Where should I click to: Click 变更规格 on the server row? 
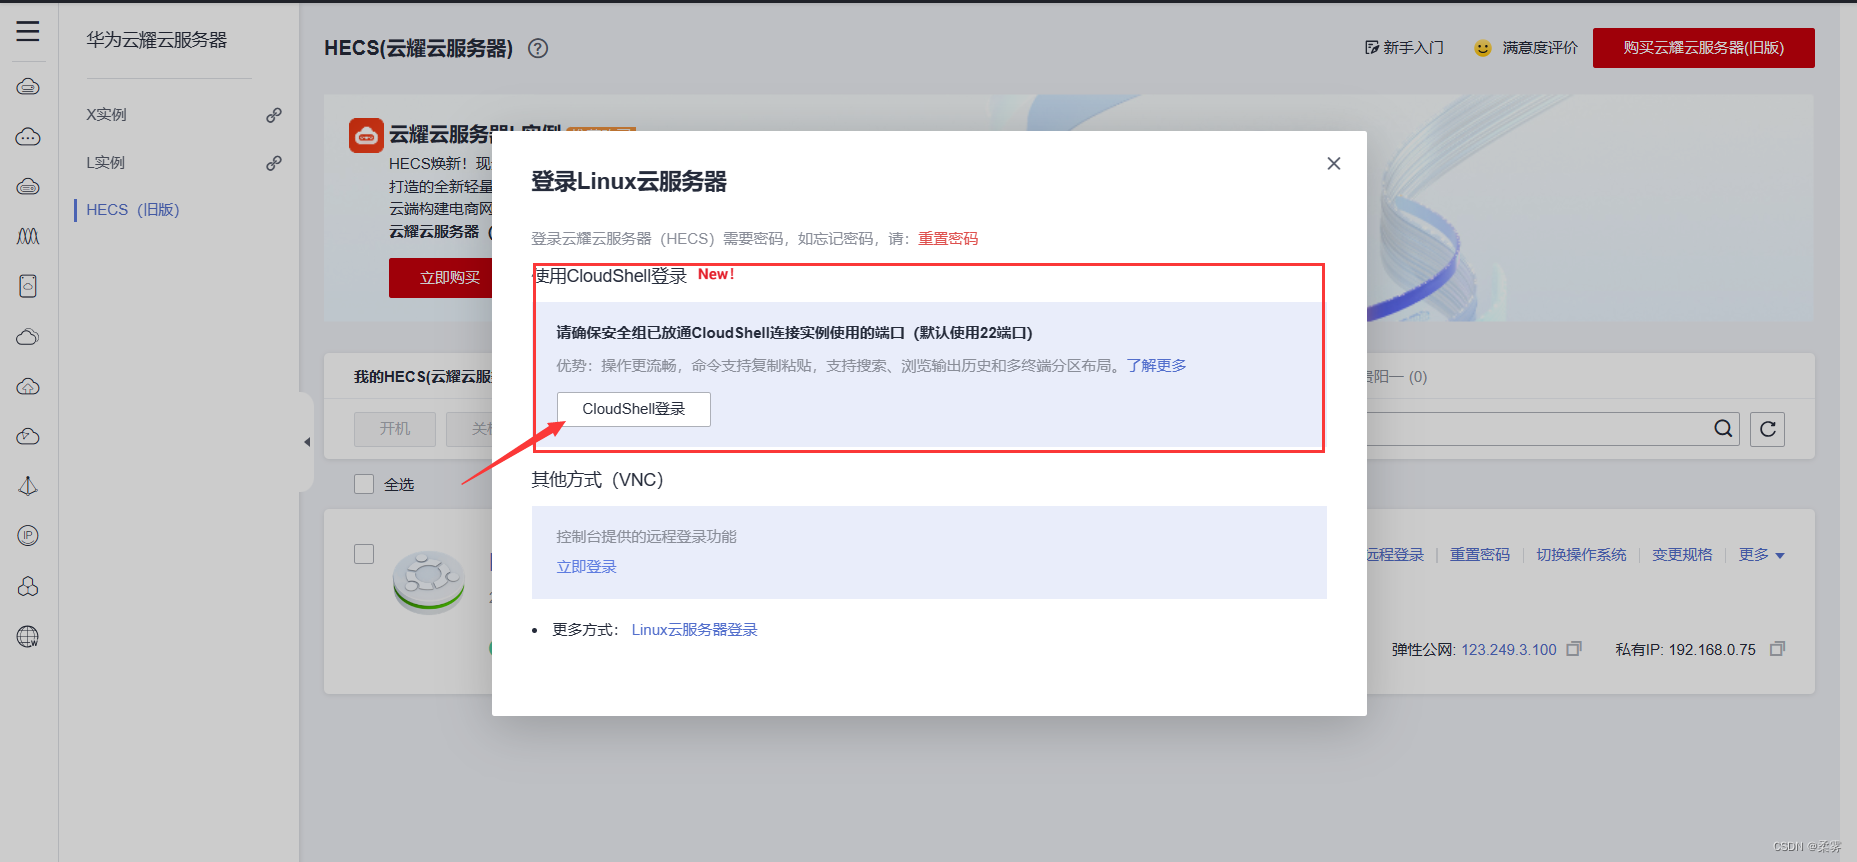1682,555
